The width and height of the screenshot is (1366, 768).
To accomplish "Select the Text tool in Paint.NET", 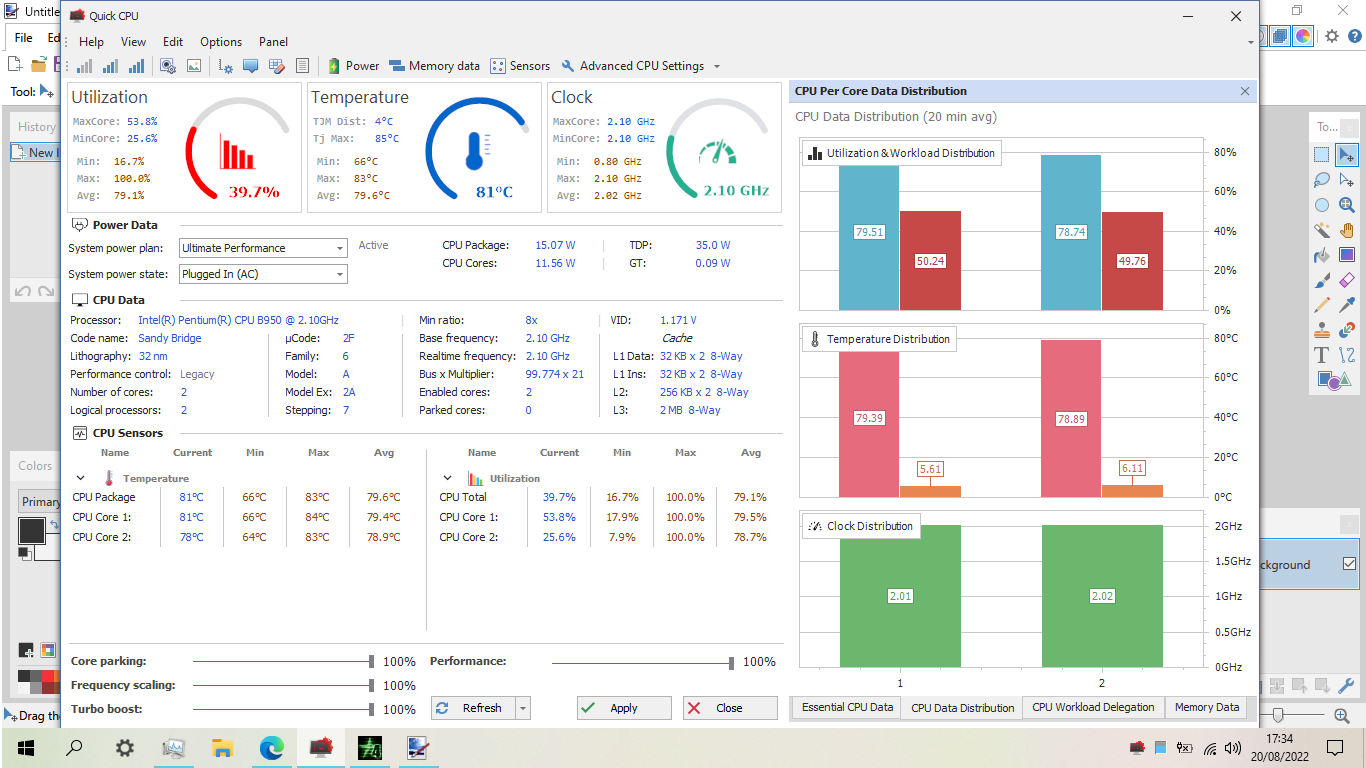I will (x=1322, y=355).
